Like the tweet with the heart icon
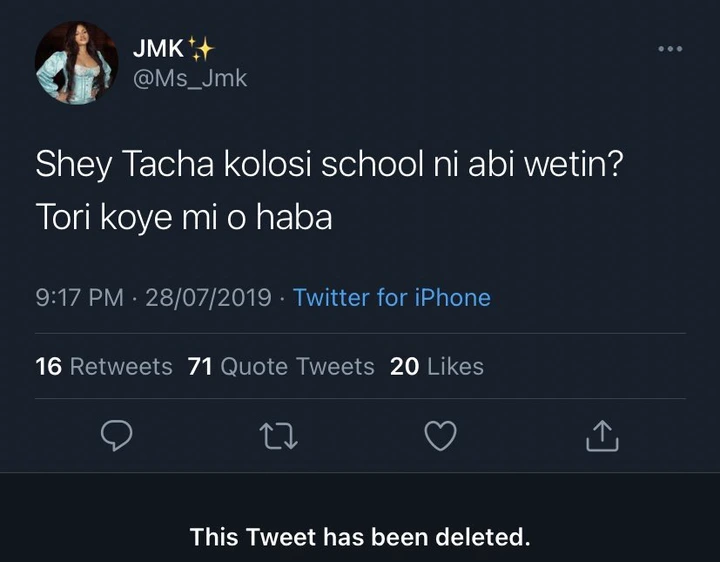This screenshot has width=720, height=562. (x=440, y=435)
